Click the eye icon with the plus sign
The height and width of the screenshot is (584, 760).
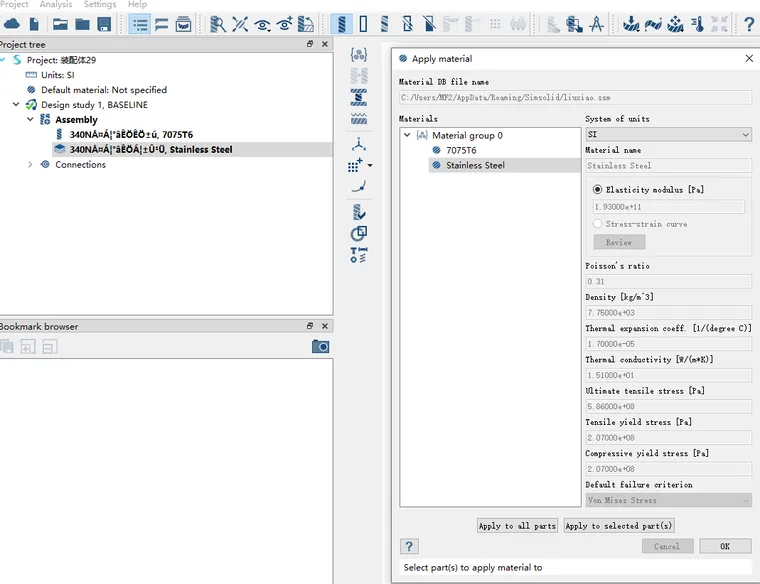tap(285, 24)
